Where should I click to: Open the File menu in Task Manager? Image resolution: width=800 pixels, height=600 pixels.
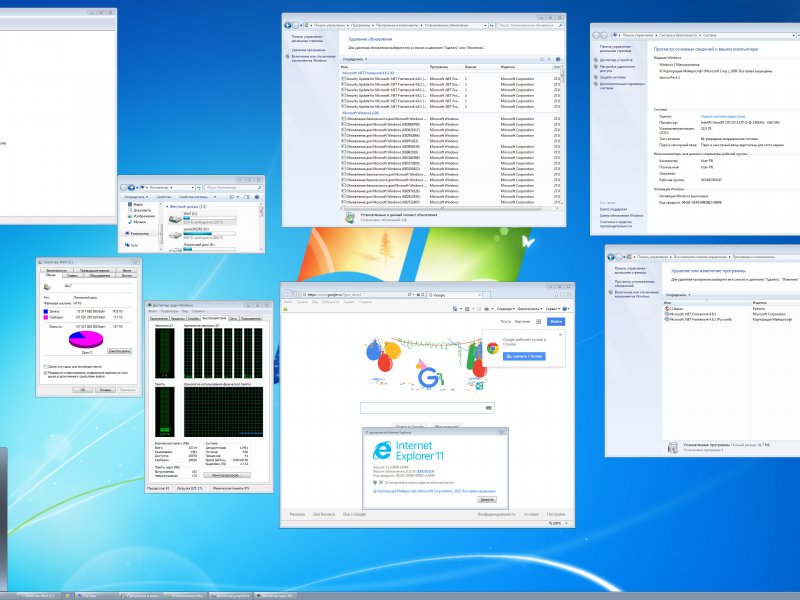pyautogui.click(x=153, y=311)
